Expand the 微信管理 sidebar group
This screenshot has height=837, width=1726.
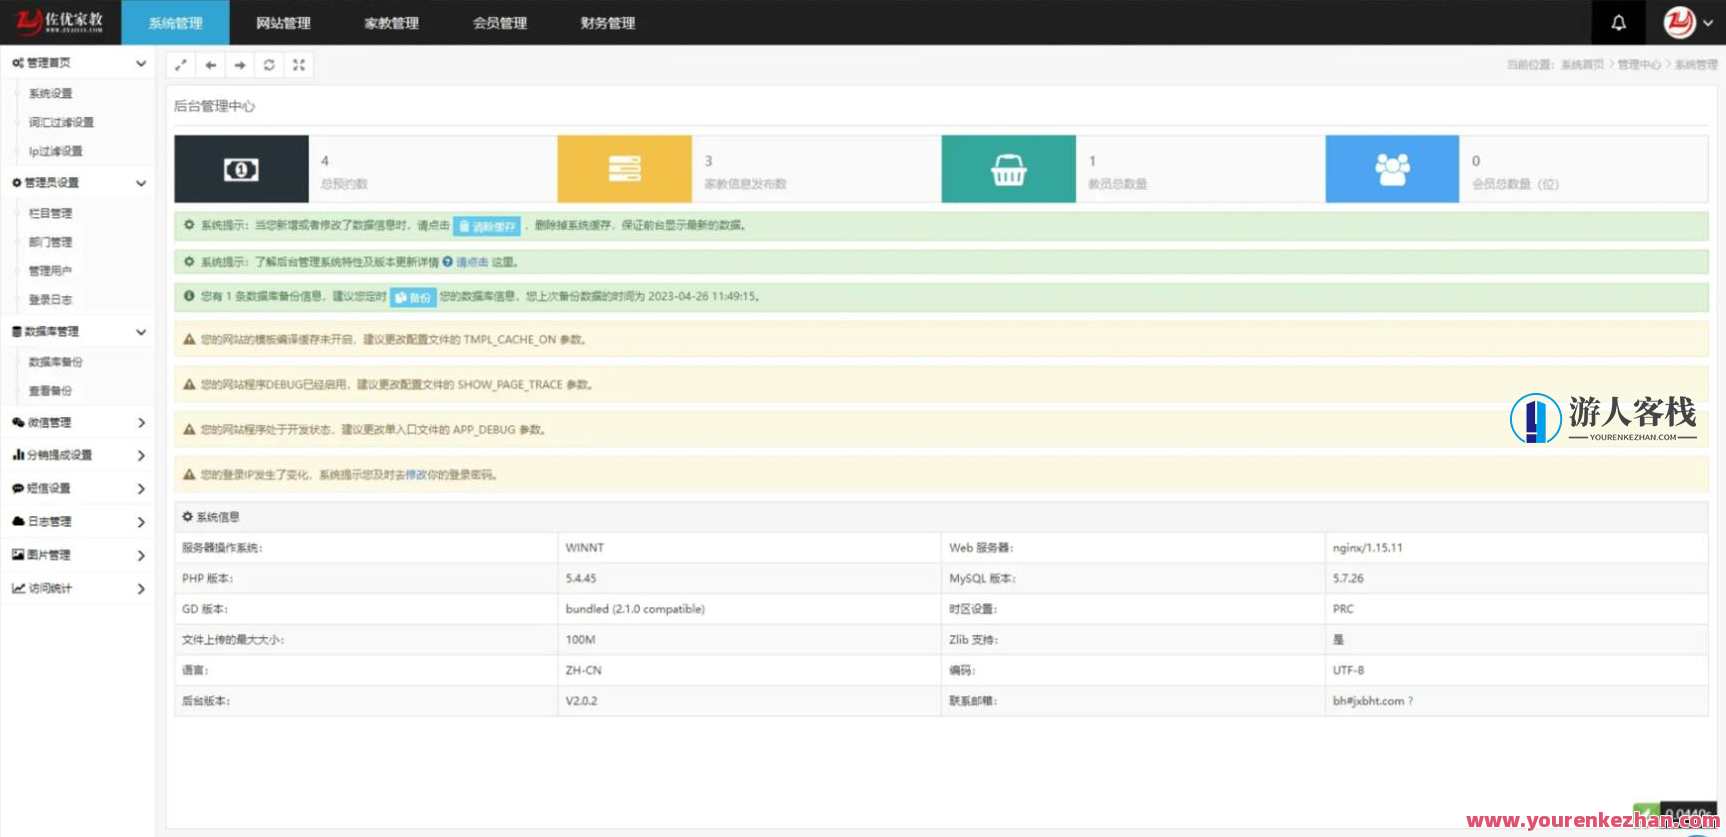[x=141, y=423]
